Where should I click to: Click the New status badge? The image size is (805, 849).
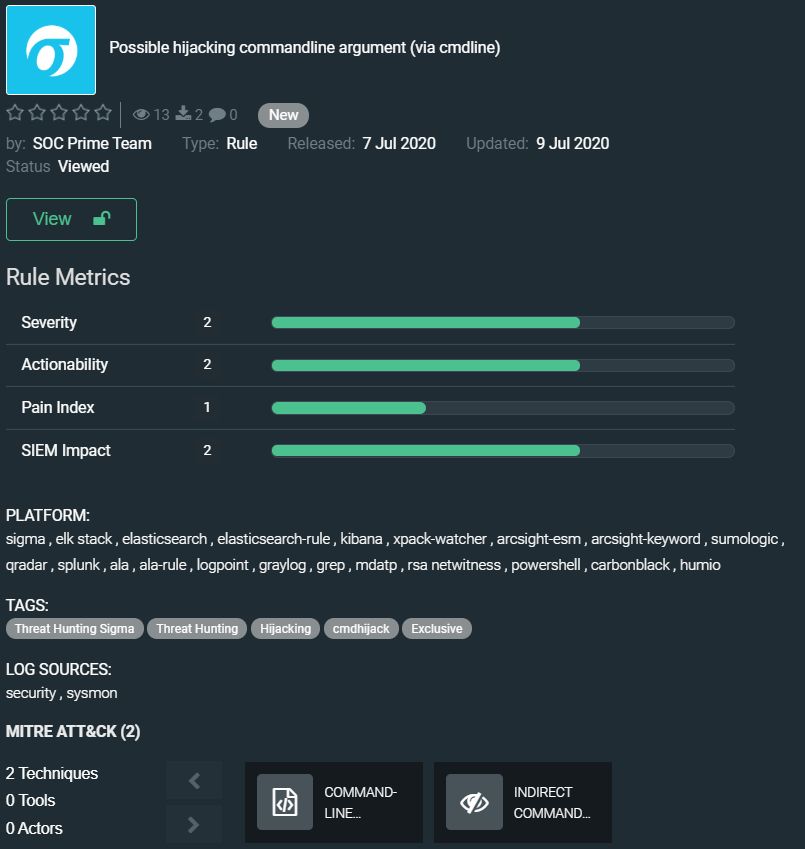pos(283,115)
